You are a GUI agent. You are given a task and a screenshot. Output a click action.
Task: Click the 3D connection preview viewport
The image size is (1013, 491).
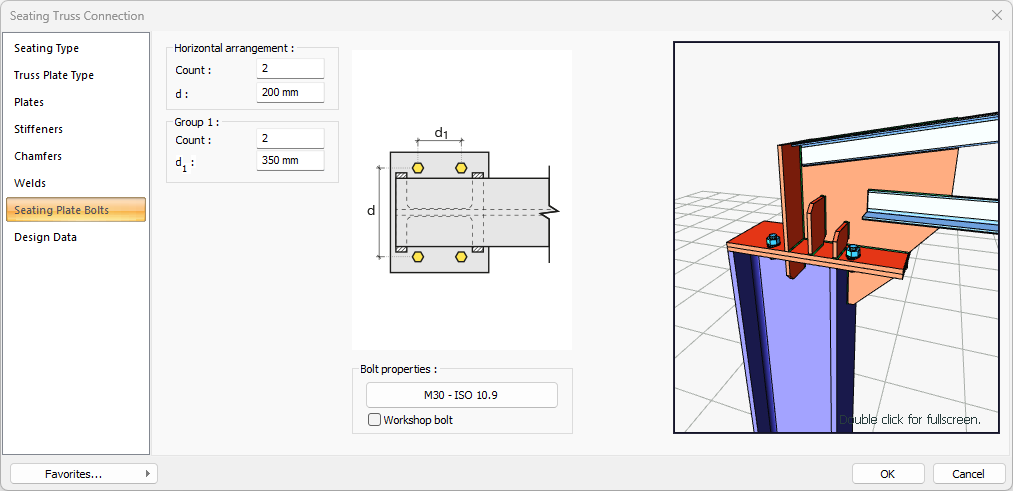[x=836, y=237]
